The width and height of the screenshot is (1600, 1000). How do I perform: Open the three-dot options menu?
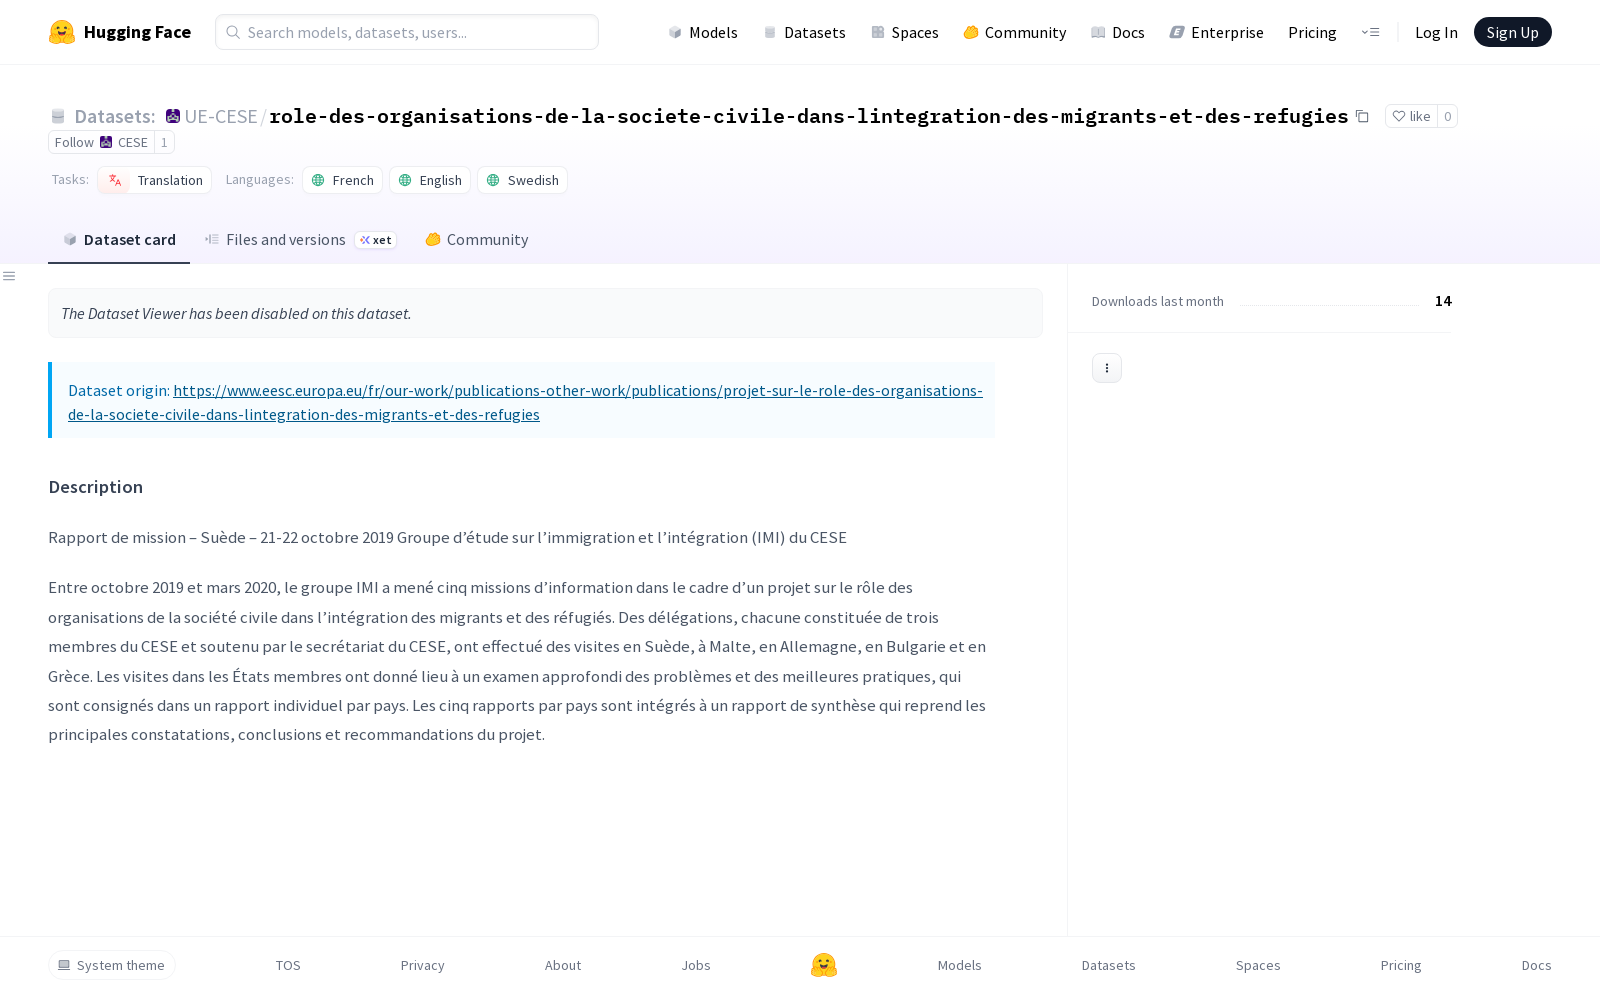click(1107, 368)
